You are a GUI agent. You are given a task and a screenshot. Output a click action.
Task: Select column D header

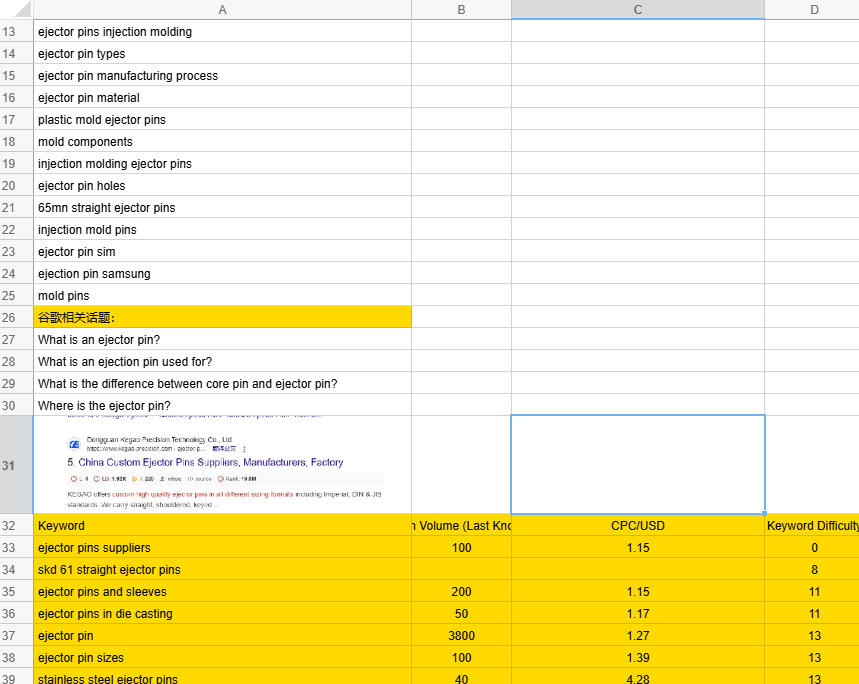813,10
